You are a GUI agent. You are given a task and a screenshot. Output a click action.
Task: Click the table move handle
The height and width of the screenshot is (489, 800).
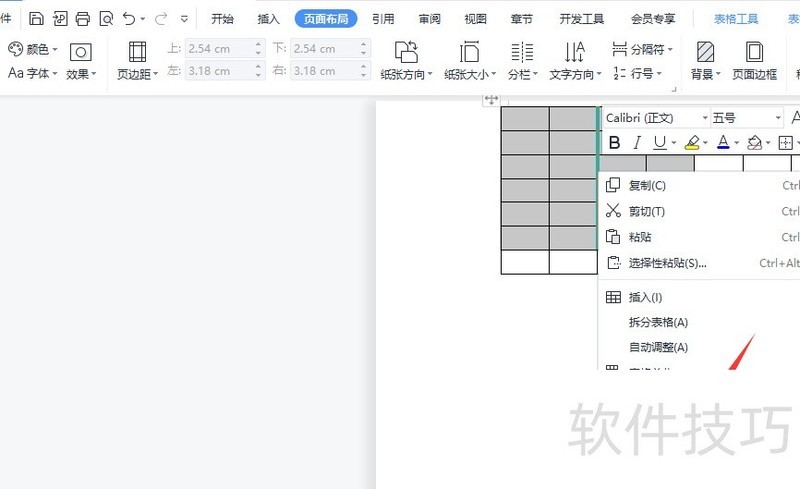[491, 100]
